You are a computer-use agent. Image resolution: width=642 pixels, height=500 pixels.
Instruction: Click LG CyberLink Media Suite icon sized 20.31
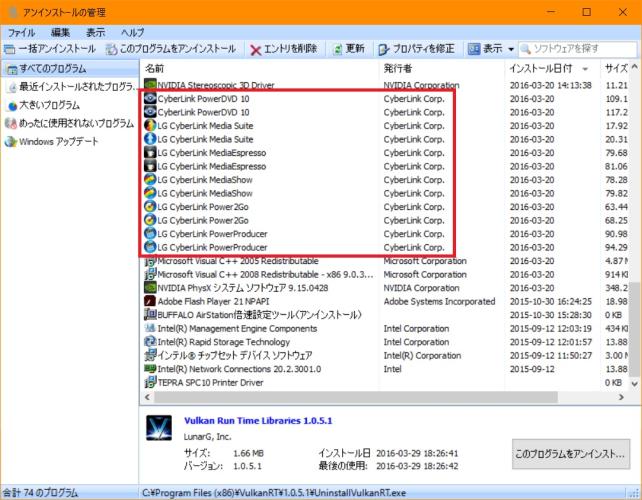click(x=150, y=139)
